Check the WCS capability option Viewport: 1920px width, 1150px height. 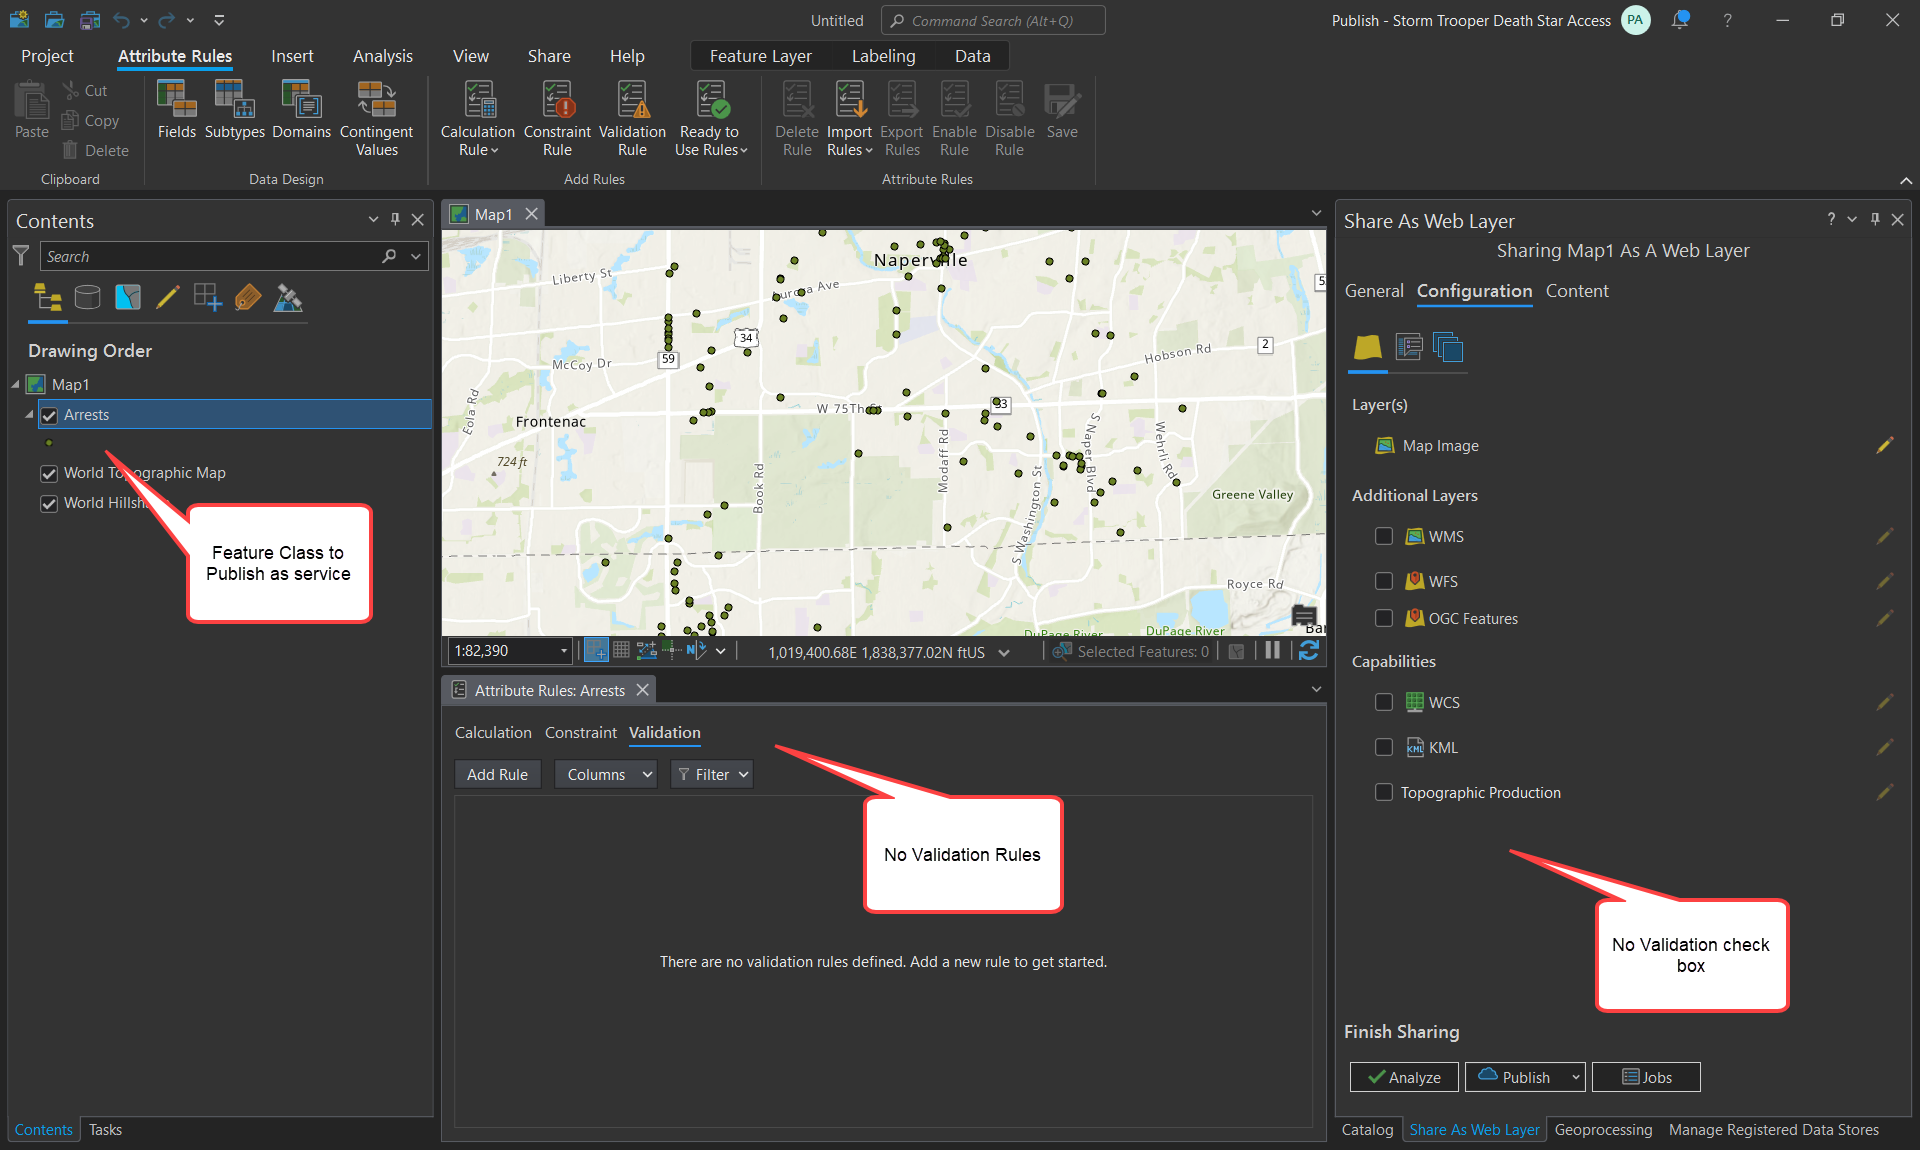point(1384,702)
